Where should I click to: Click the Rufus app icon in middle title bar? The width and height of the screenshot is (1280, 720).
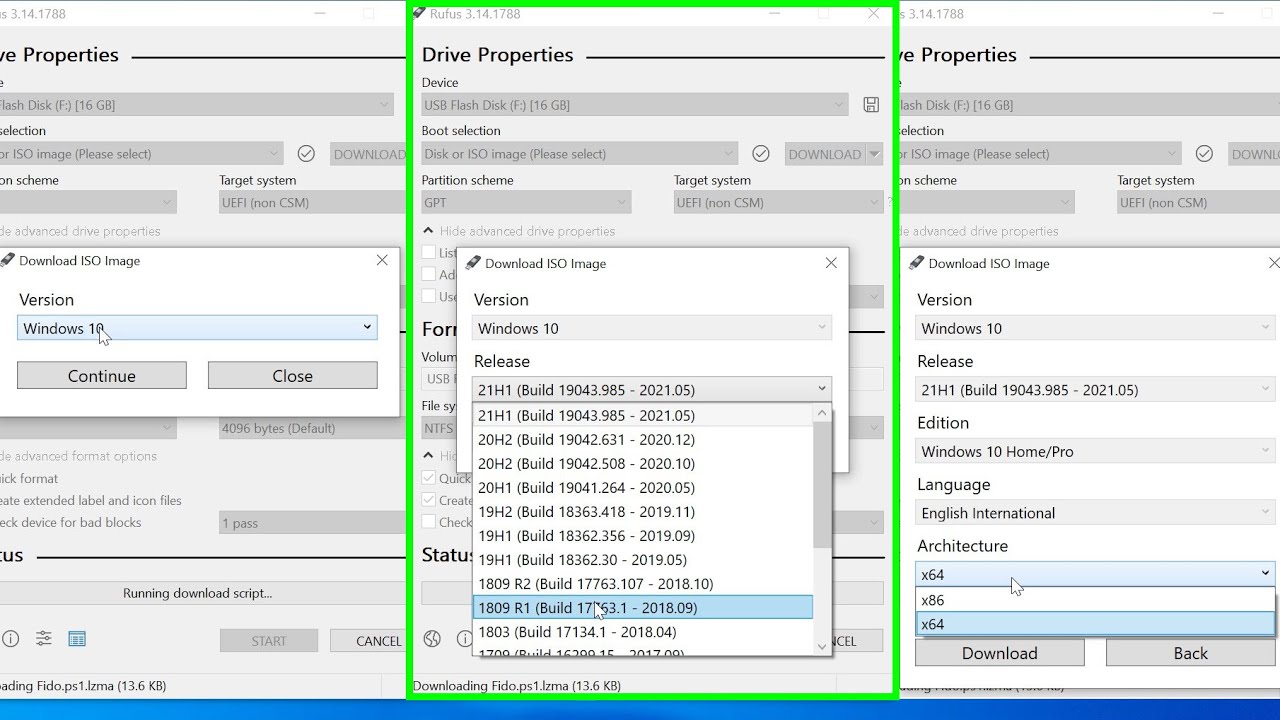point(419,13)
